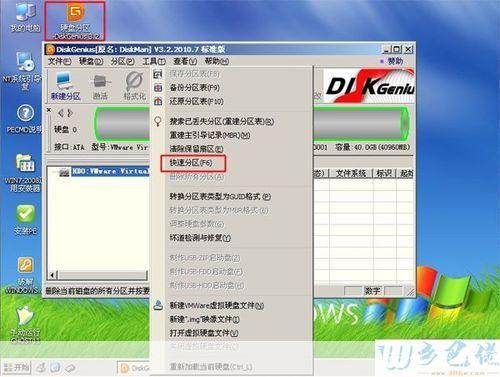Click the 激活 toolbar icon

coord(100,87)
